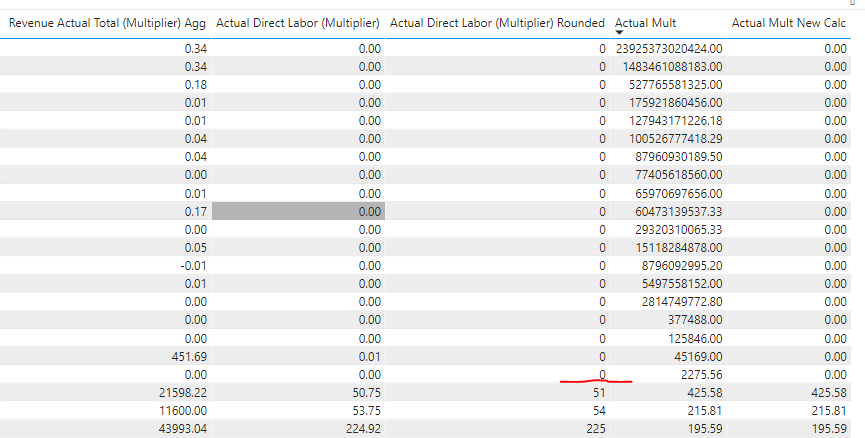
Task: Select the cell 377488.00
Action: 695,320
